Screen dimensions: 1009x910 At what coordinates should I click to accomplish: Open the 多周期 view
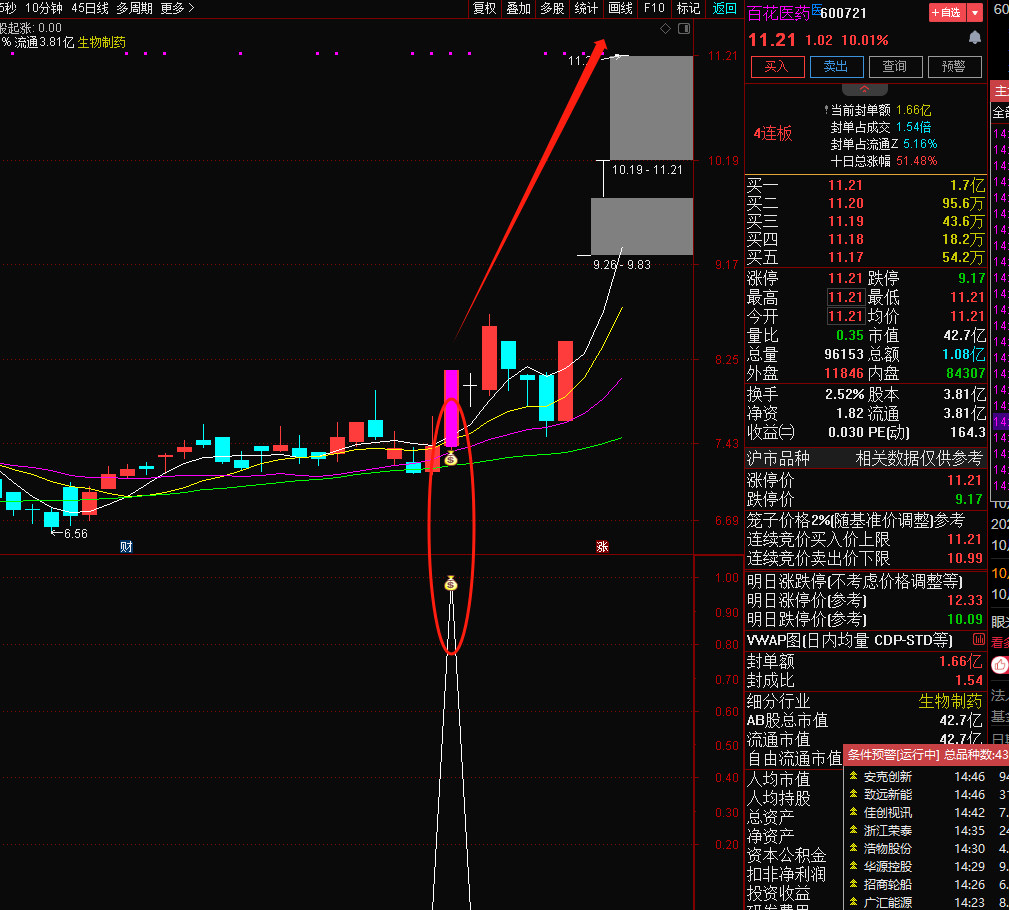point(134,8)
